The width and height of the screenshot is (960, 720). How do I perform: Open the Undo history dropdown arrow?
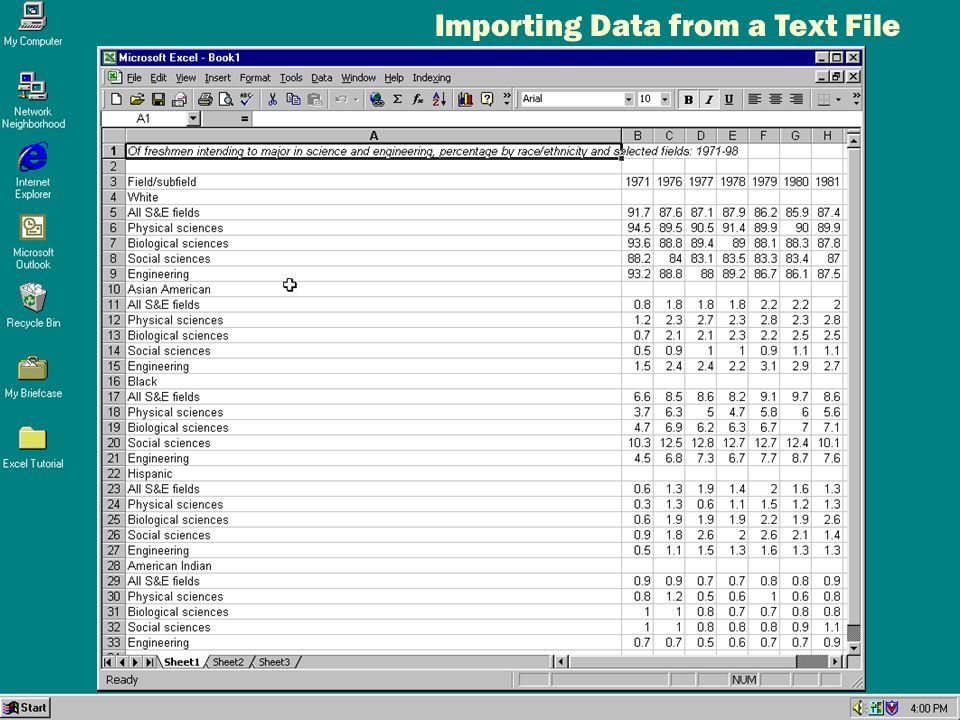tap(356, 99)
